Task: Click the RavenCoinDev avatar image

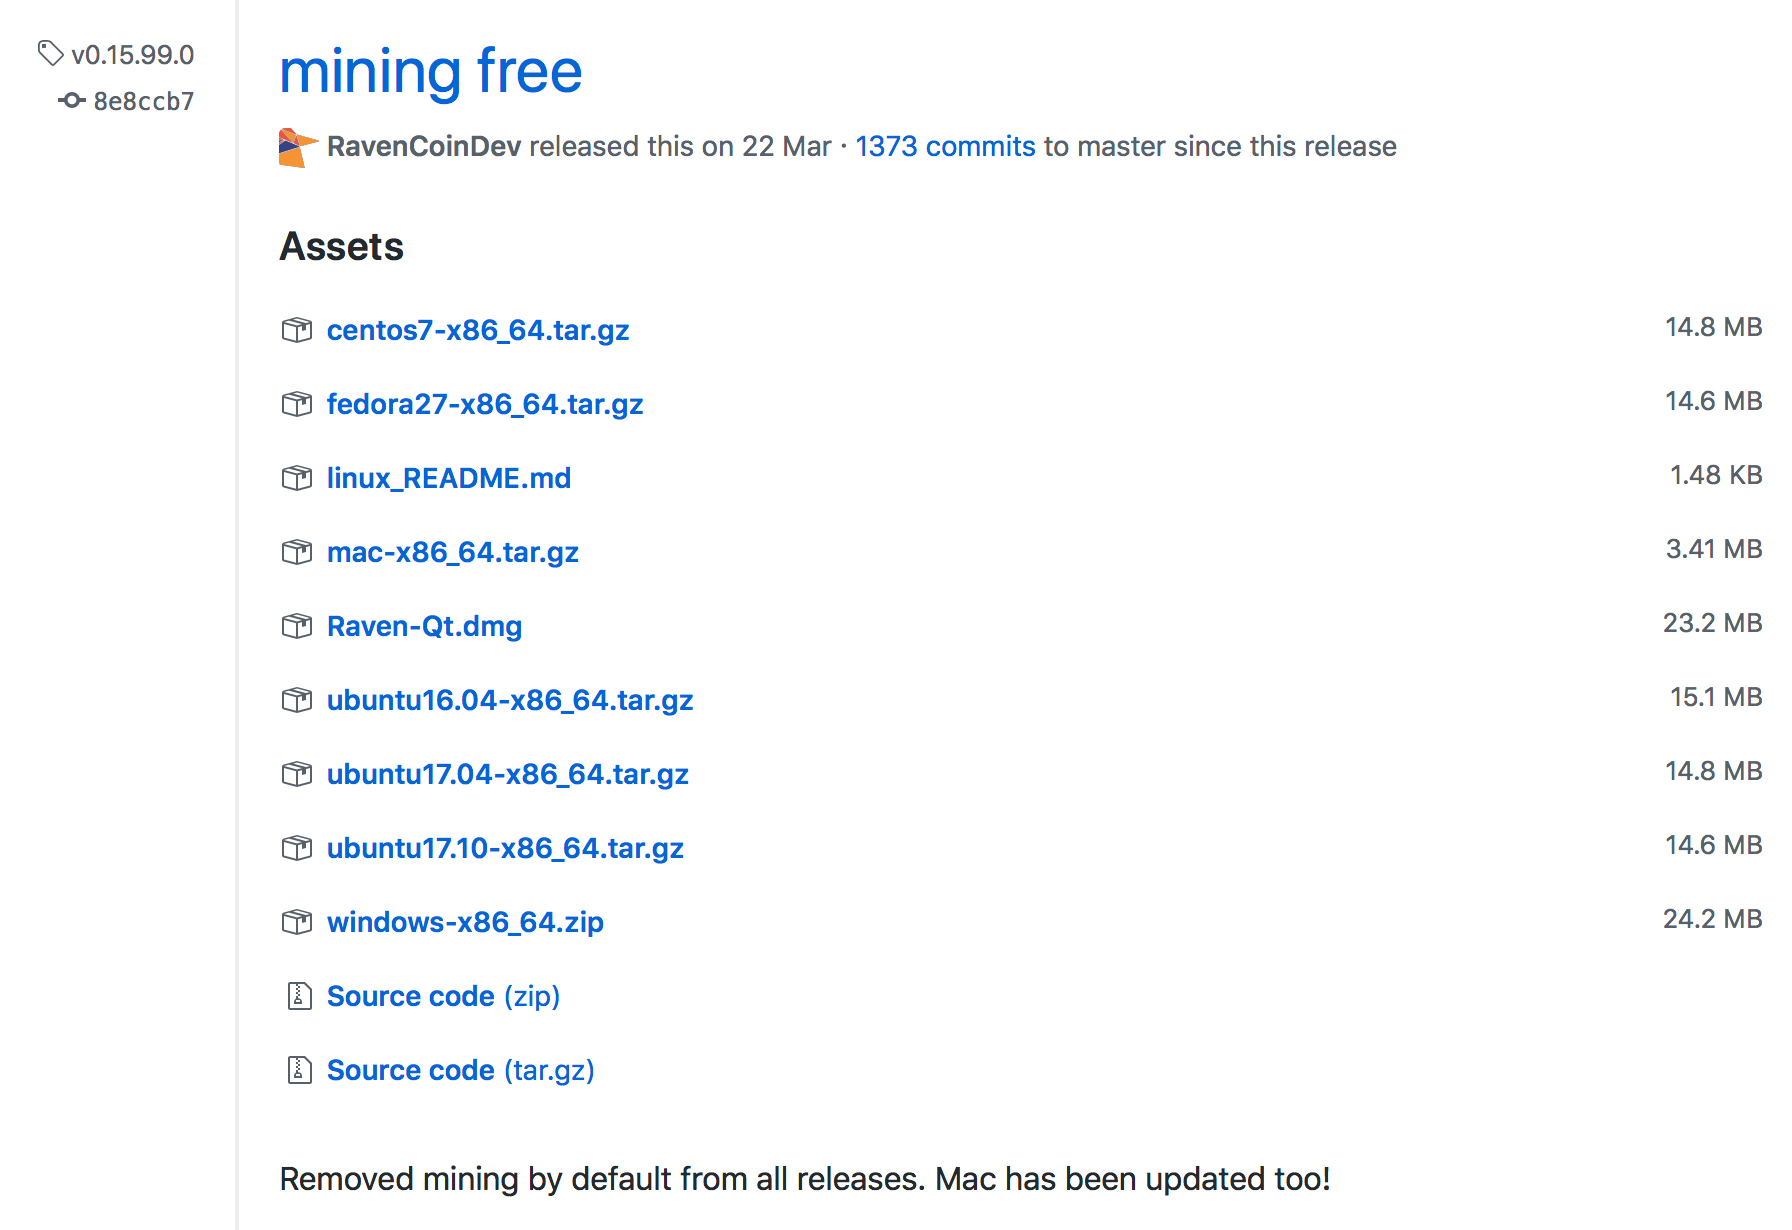Action: 298,147
